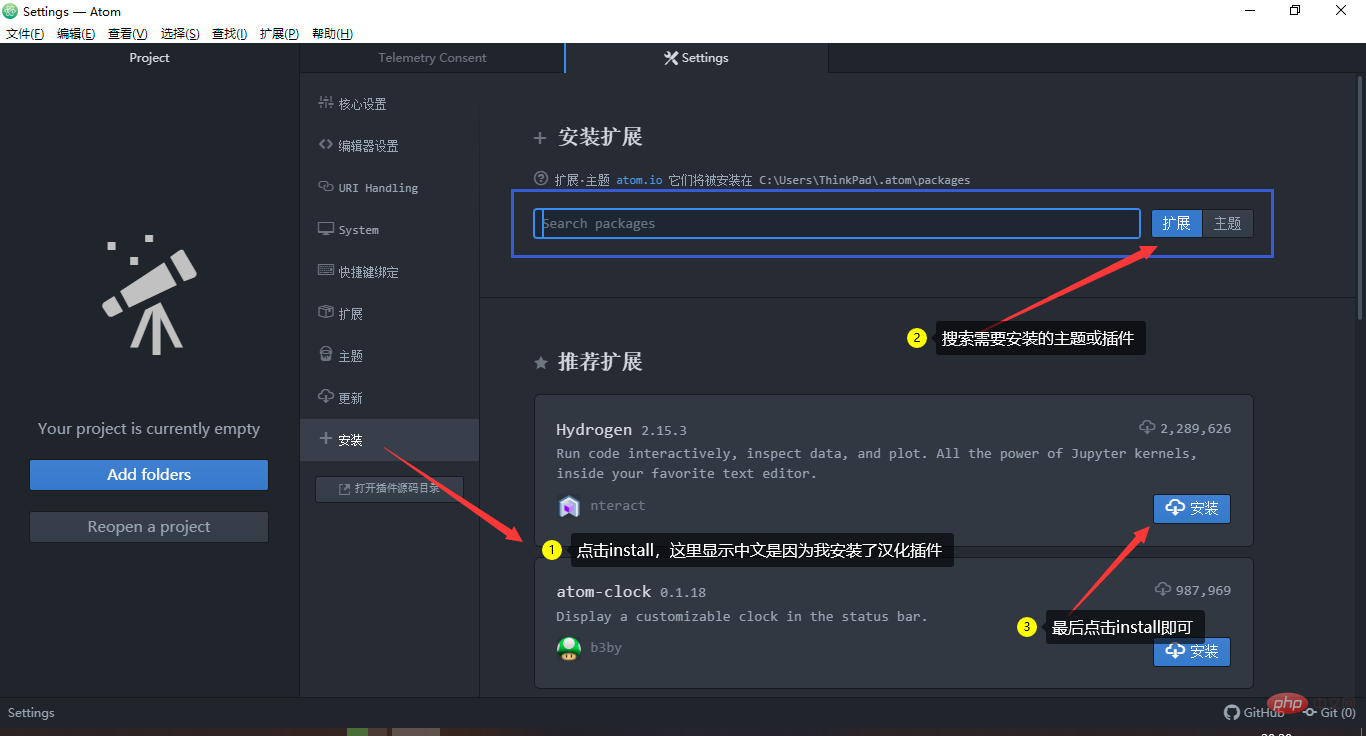Click paint bucket icon beside 主题
Image resolution: width=1366 pixels, height=736 pixels.
pos(325,354)
